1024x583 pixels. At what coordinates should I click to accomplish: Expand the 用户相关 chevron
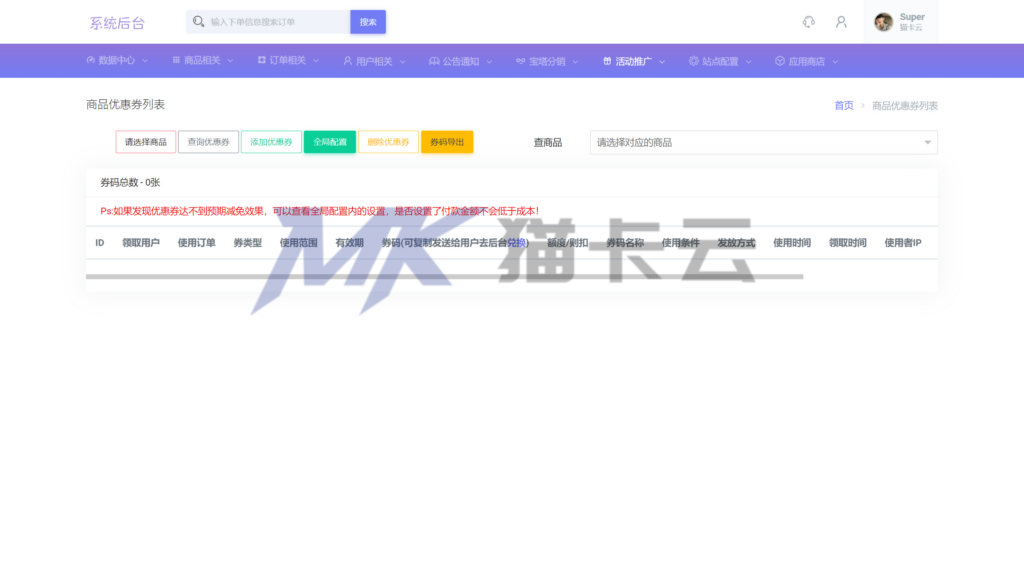click(402, 62)
